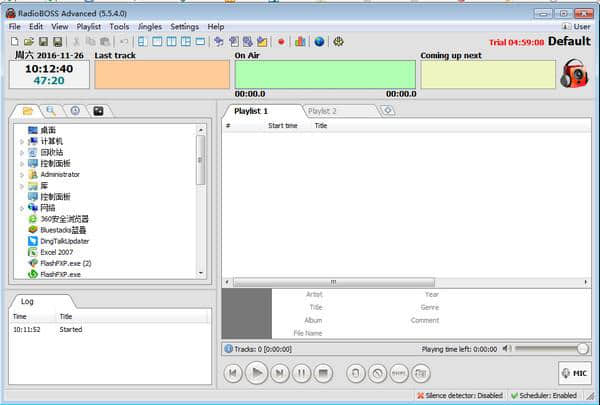Open the settings gear icon in toolbar

point(338,42)
